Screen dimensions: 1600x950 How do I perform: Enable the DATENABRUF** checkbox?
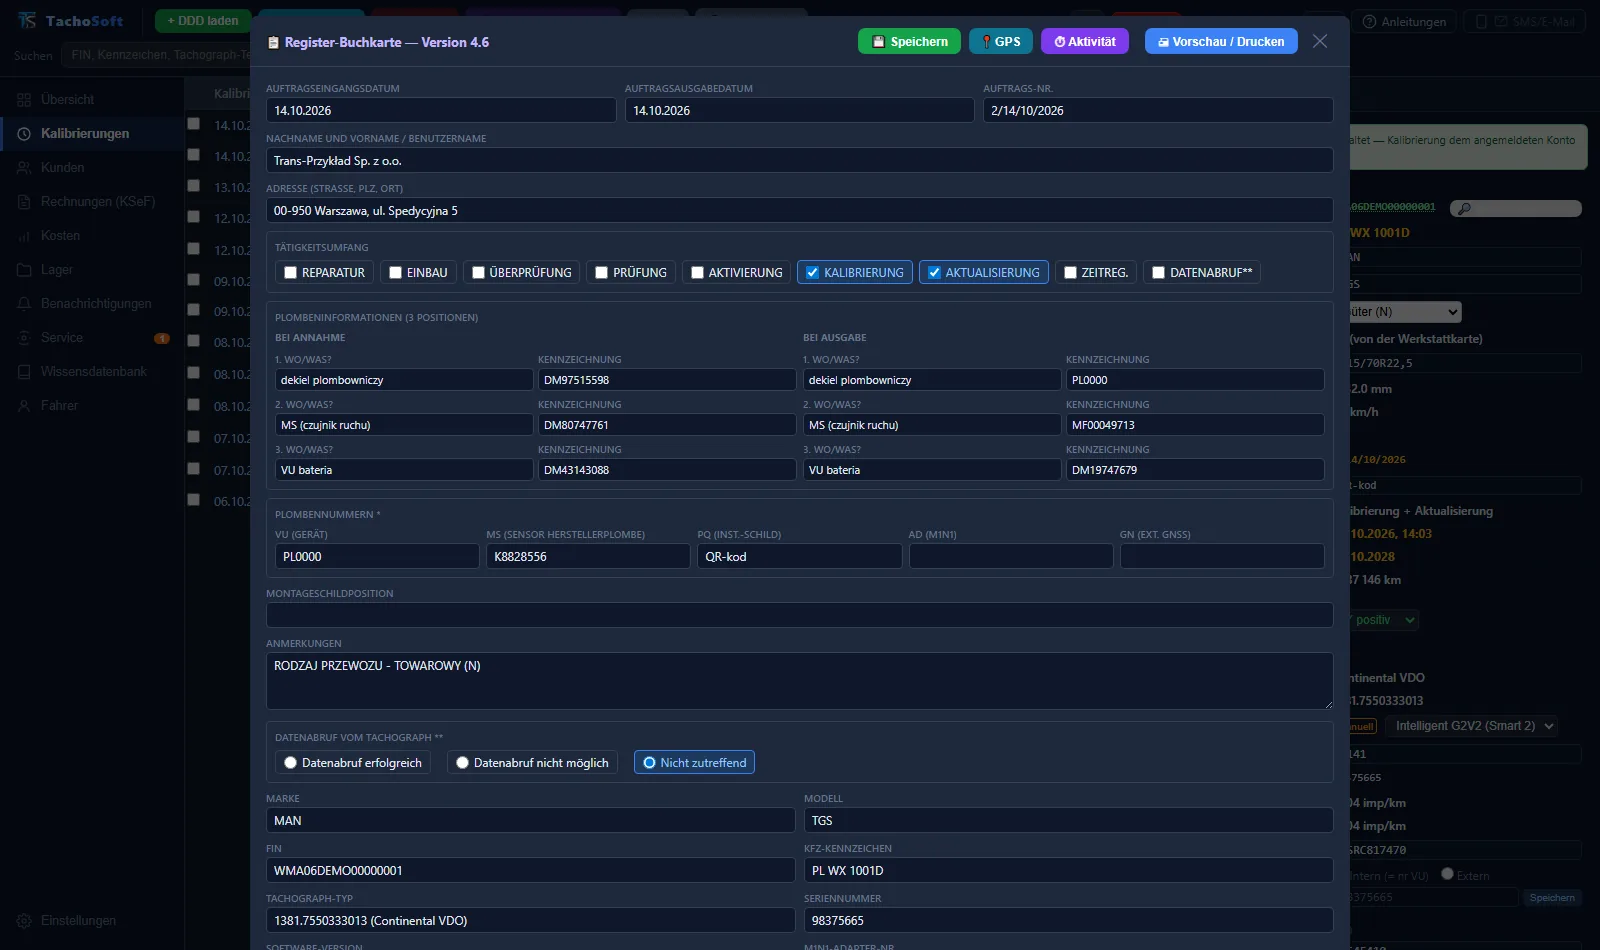pos(1159,272)
